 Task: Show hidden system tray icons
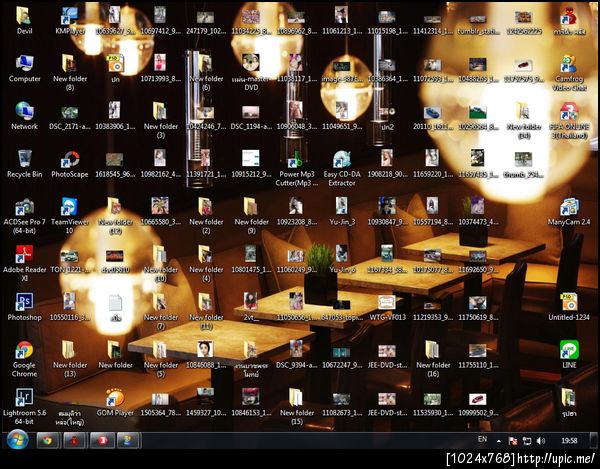(x=499, y=441)
